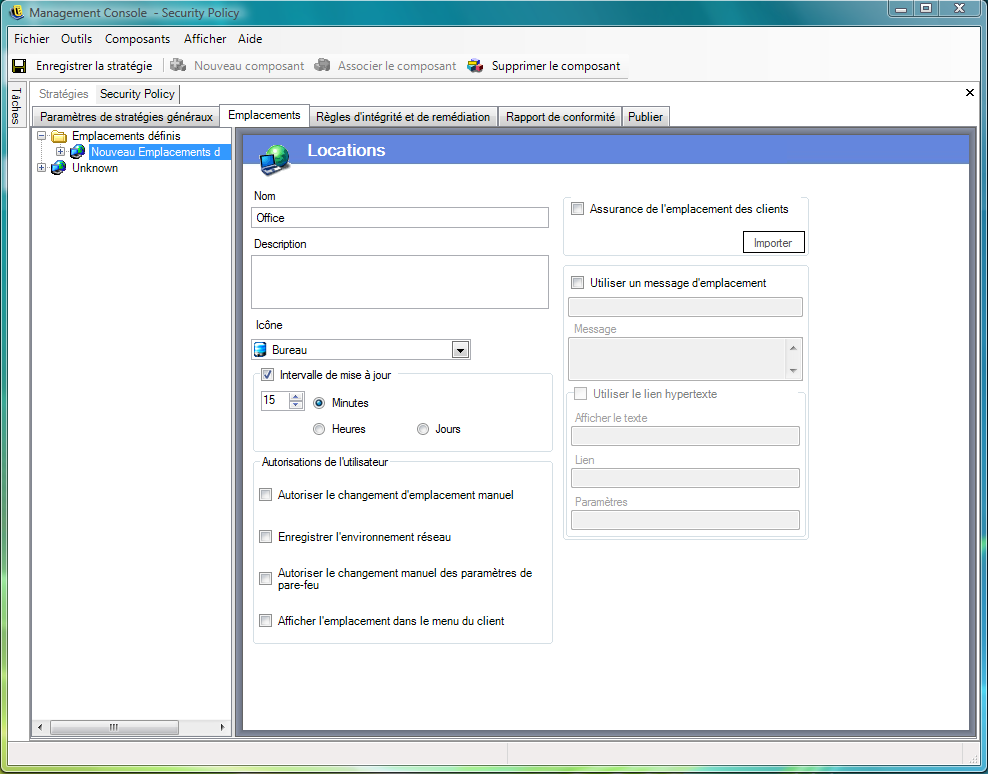The image size is (988, 774).
Task: Toggle Intervalle de mise à jour checkbox
Action: point(267,374)
